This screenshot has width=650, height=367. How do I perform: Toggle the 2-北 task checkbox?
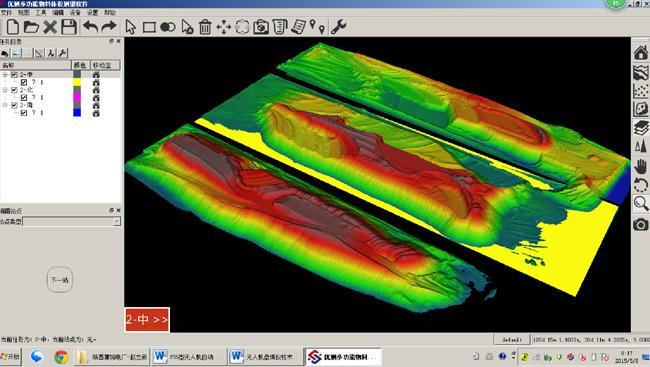[x=14, y=90]
